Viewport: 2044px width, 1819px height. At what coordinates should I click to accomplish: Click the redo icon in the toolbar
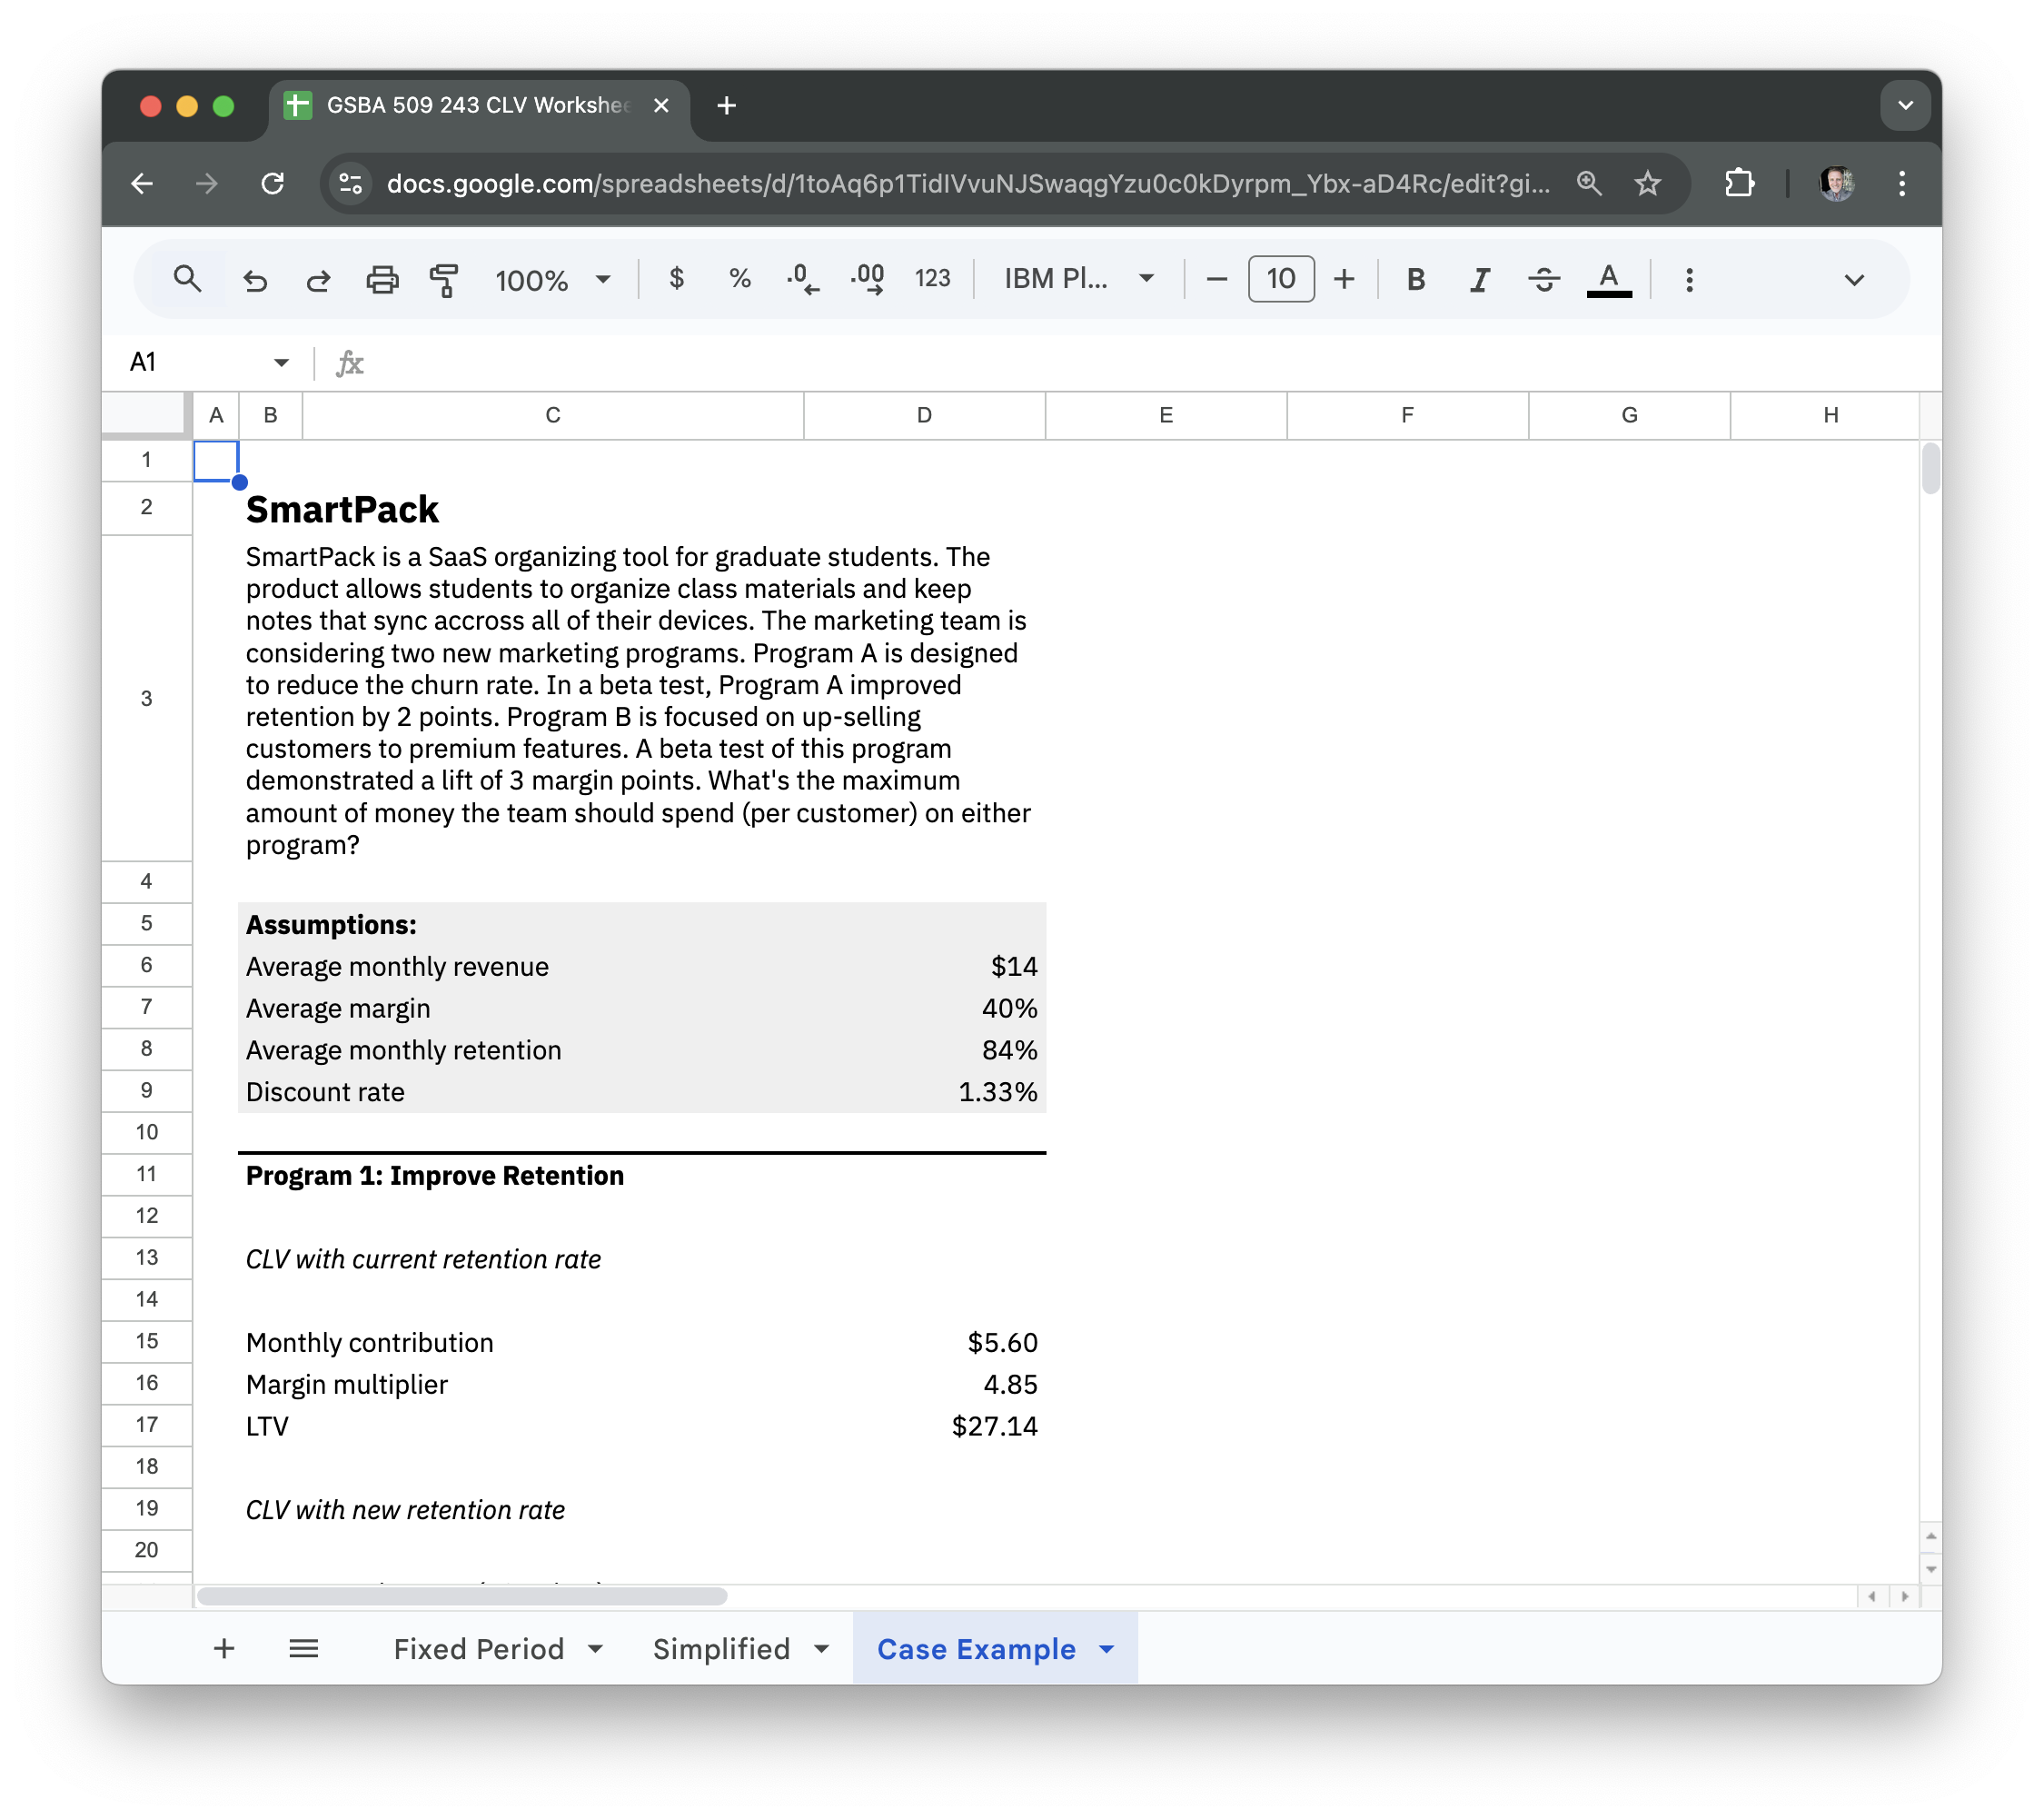tap(318, 280)
